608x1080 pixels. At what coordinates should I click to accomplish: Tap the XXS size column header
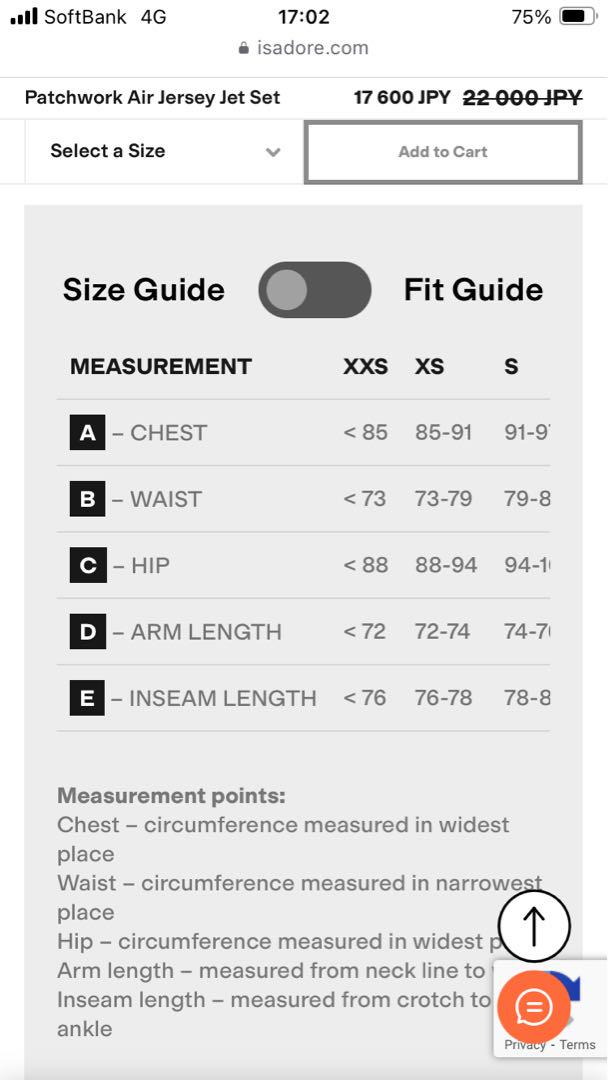[x=366, y=366]
